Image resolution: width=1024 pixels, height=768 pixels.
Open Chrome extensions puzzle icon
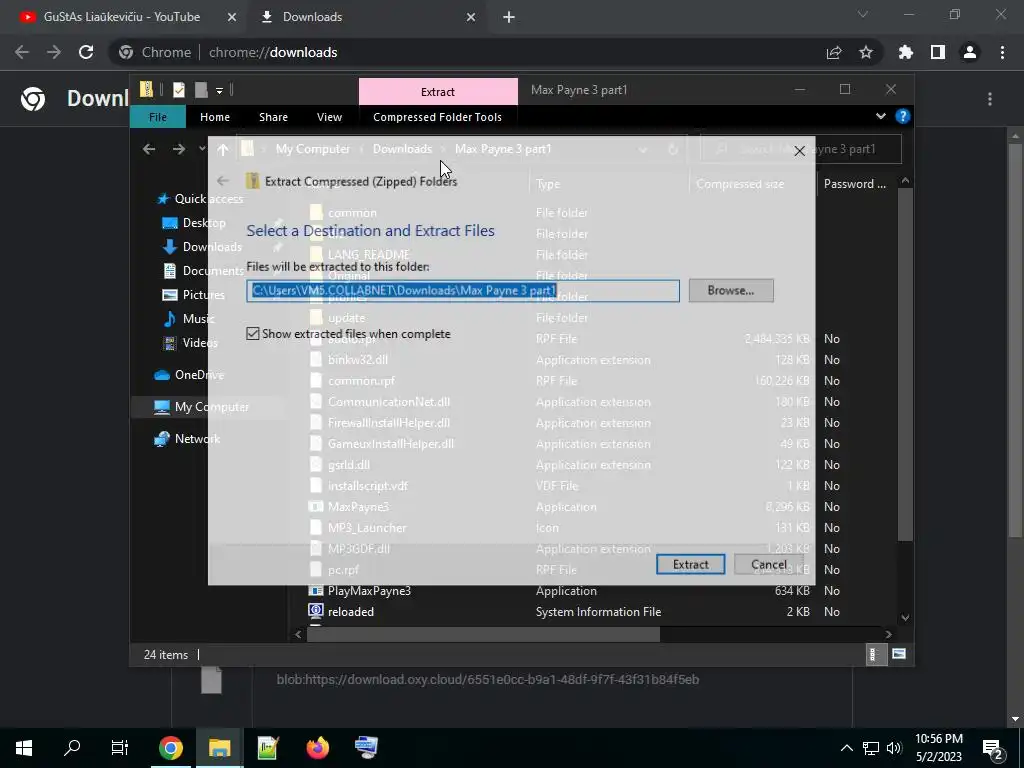click(x=906, y=52)
